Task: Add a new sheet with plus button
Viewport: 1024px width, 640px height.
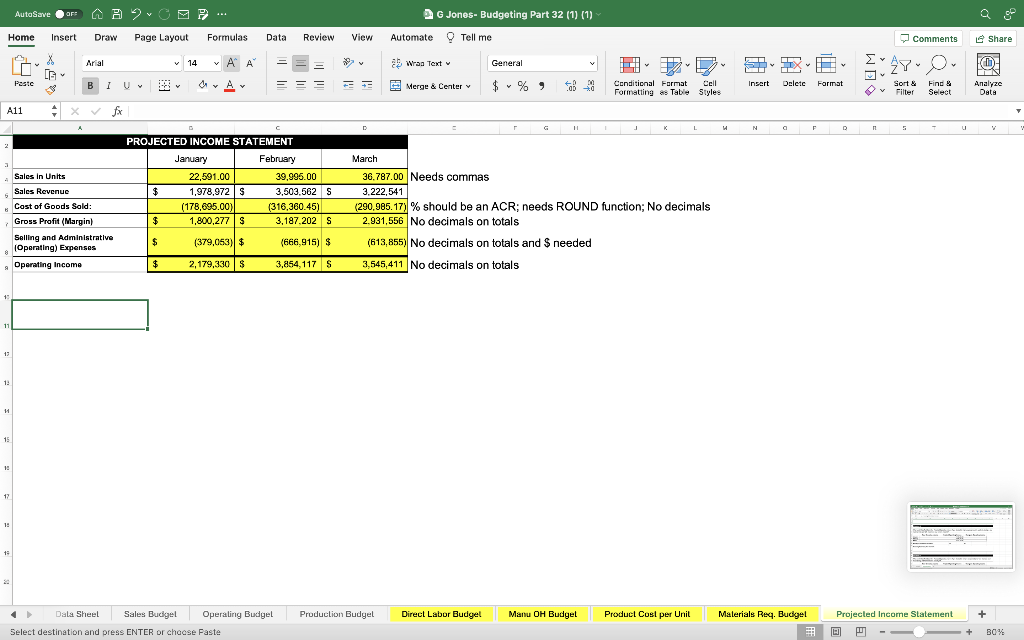Action: [x=982, y=614]
